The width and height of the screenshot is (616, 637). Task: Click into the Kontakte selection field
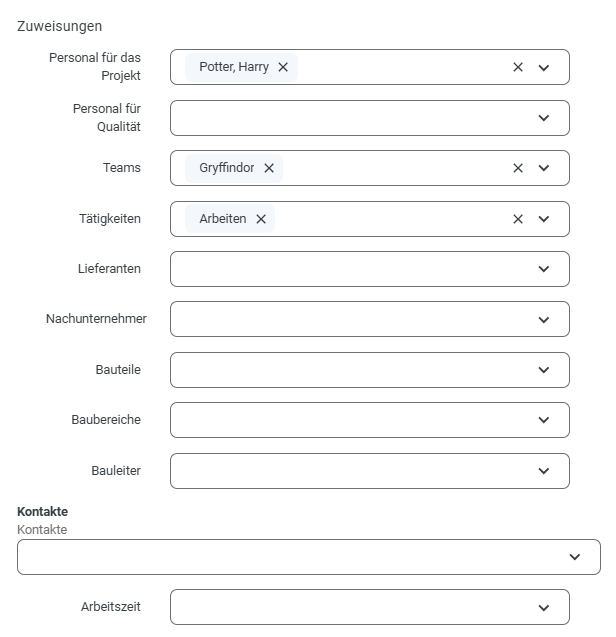[309, 557]
